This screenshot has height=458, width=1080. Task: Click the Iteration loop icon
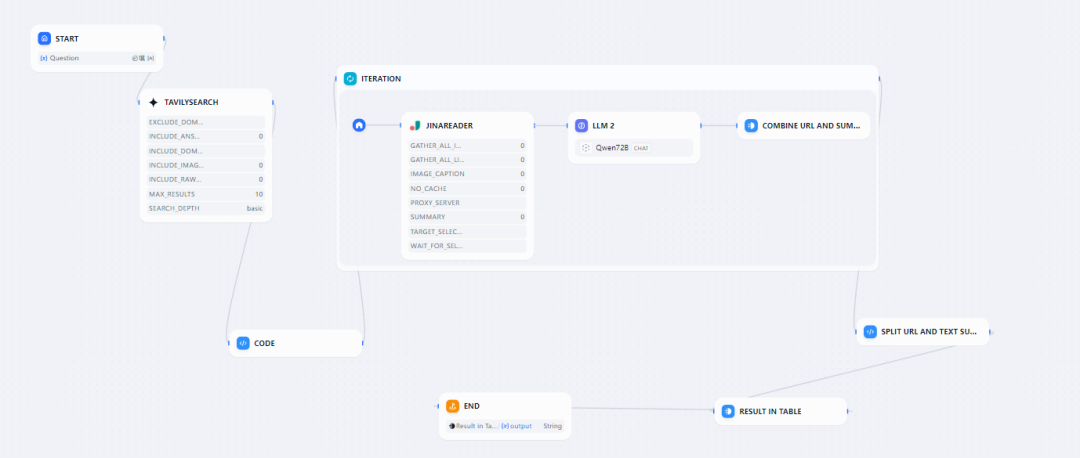(350, 79)
